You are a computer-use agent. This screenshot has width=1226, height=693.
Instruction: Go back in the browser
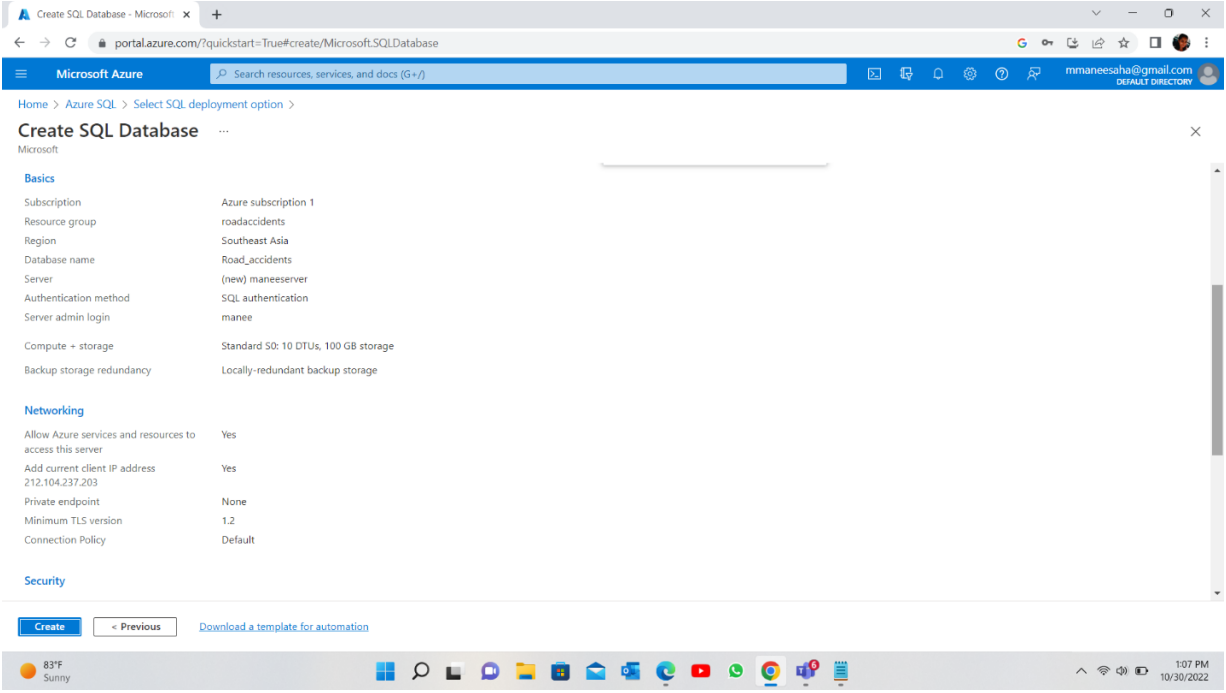pyautogui.click(x=19, y=43)
